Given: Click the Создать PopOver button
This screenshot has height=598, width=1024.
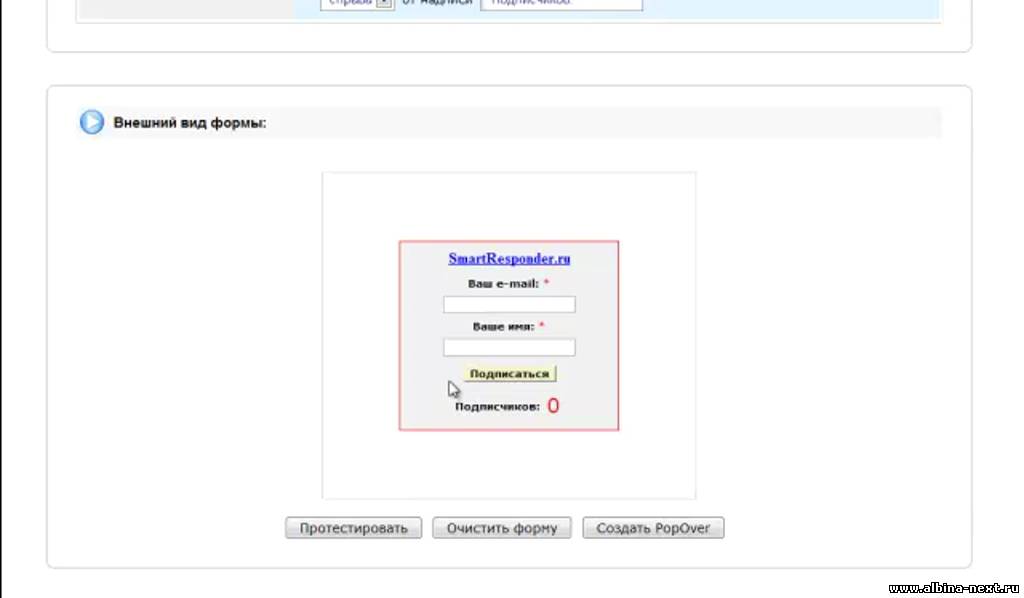Looking at the screenshot, I should [x=653, y=528].
